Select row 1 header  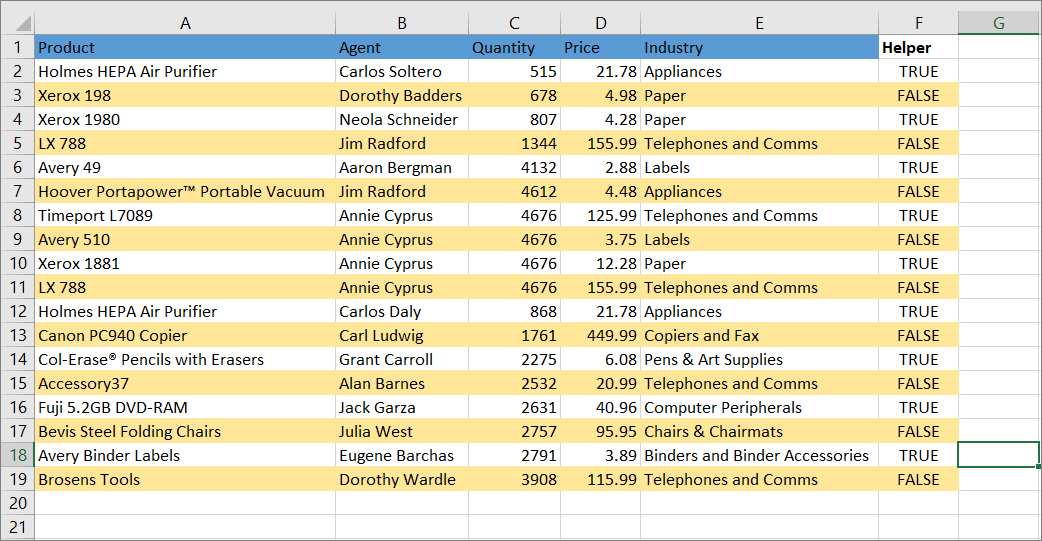(x=17, y=47)
